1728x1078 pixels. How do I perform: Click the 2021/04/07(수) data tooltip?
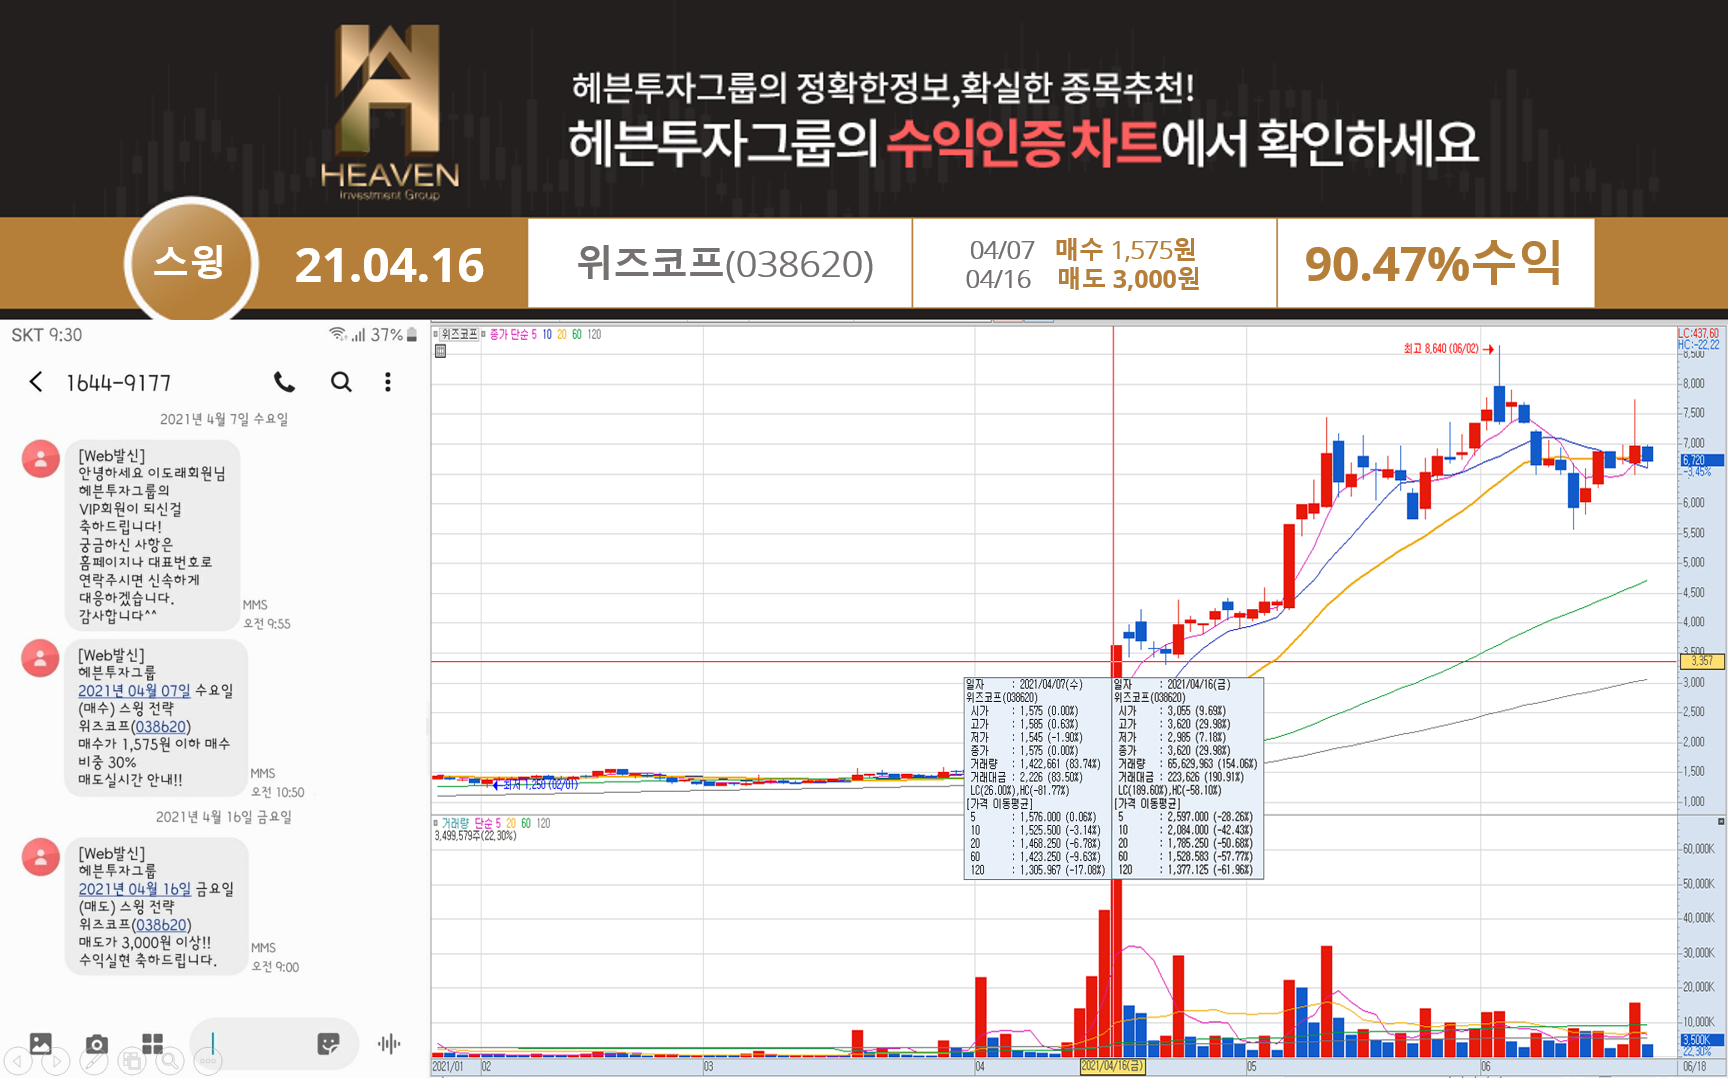[1037, 778]
